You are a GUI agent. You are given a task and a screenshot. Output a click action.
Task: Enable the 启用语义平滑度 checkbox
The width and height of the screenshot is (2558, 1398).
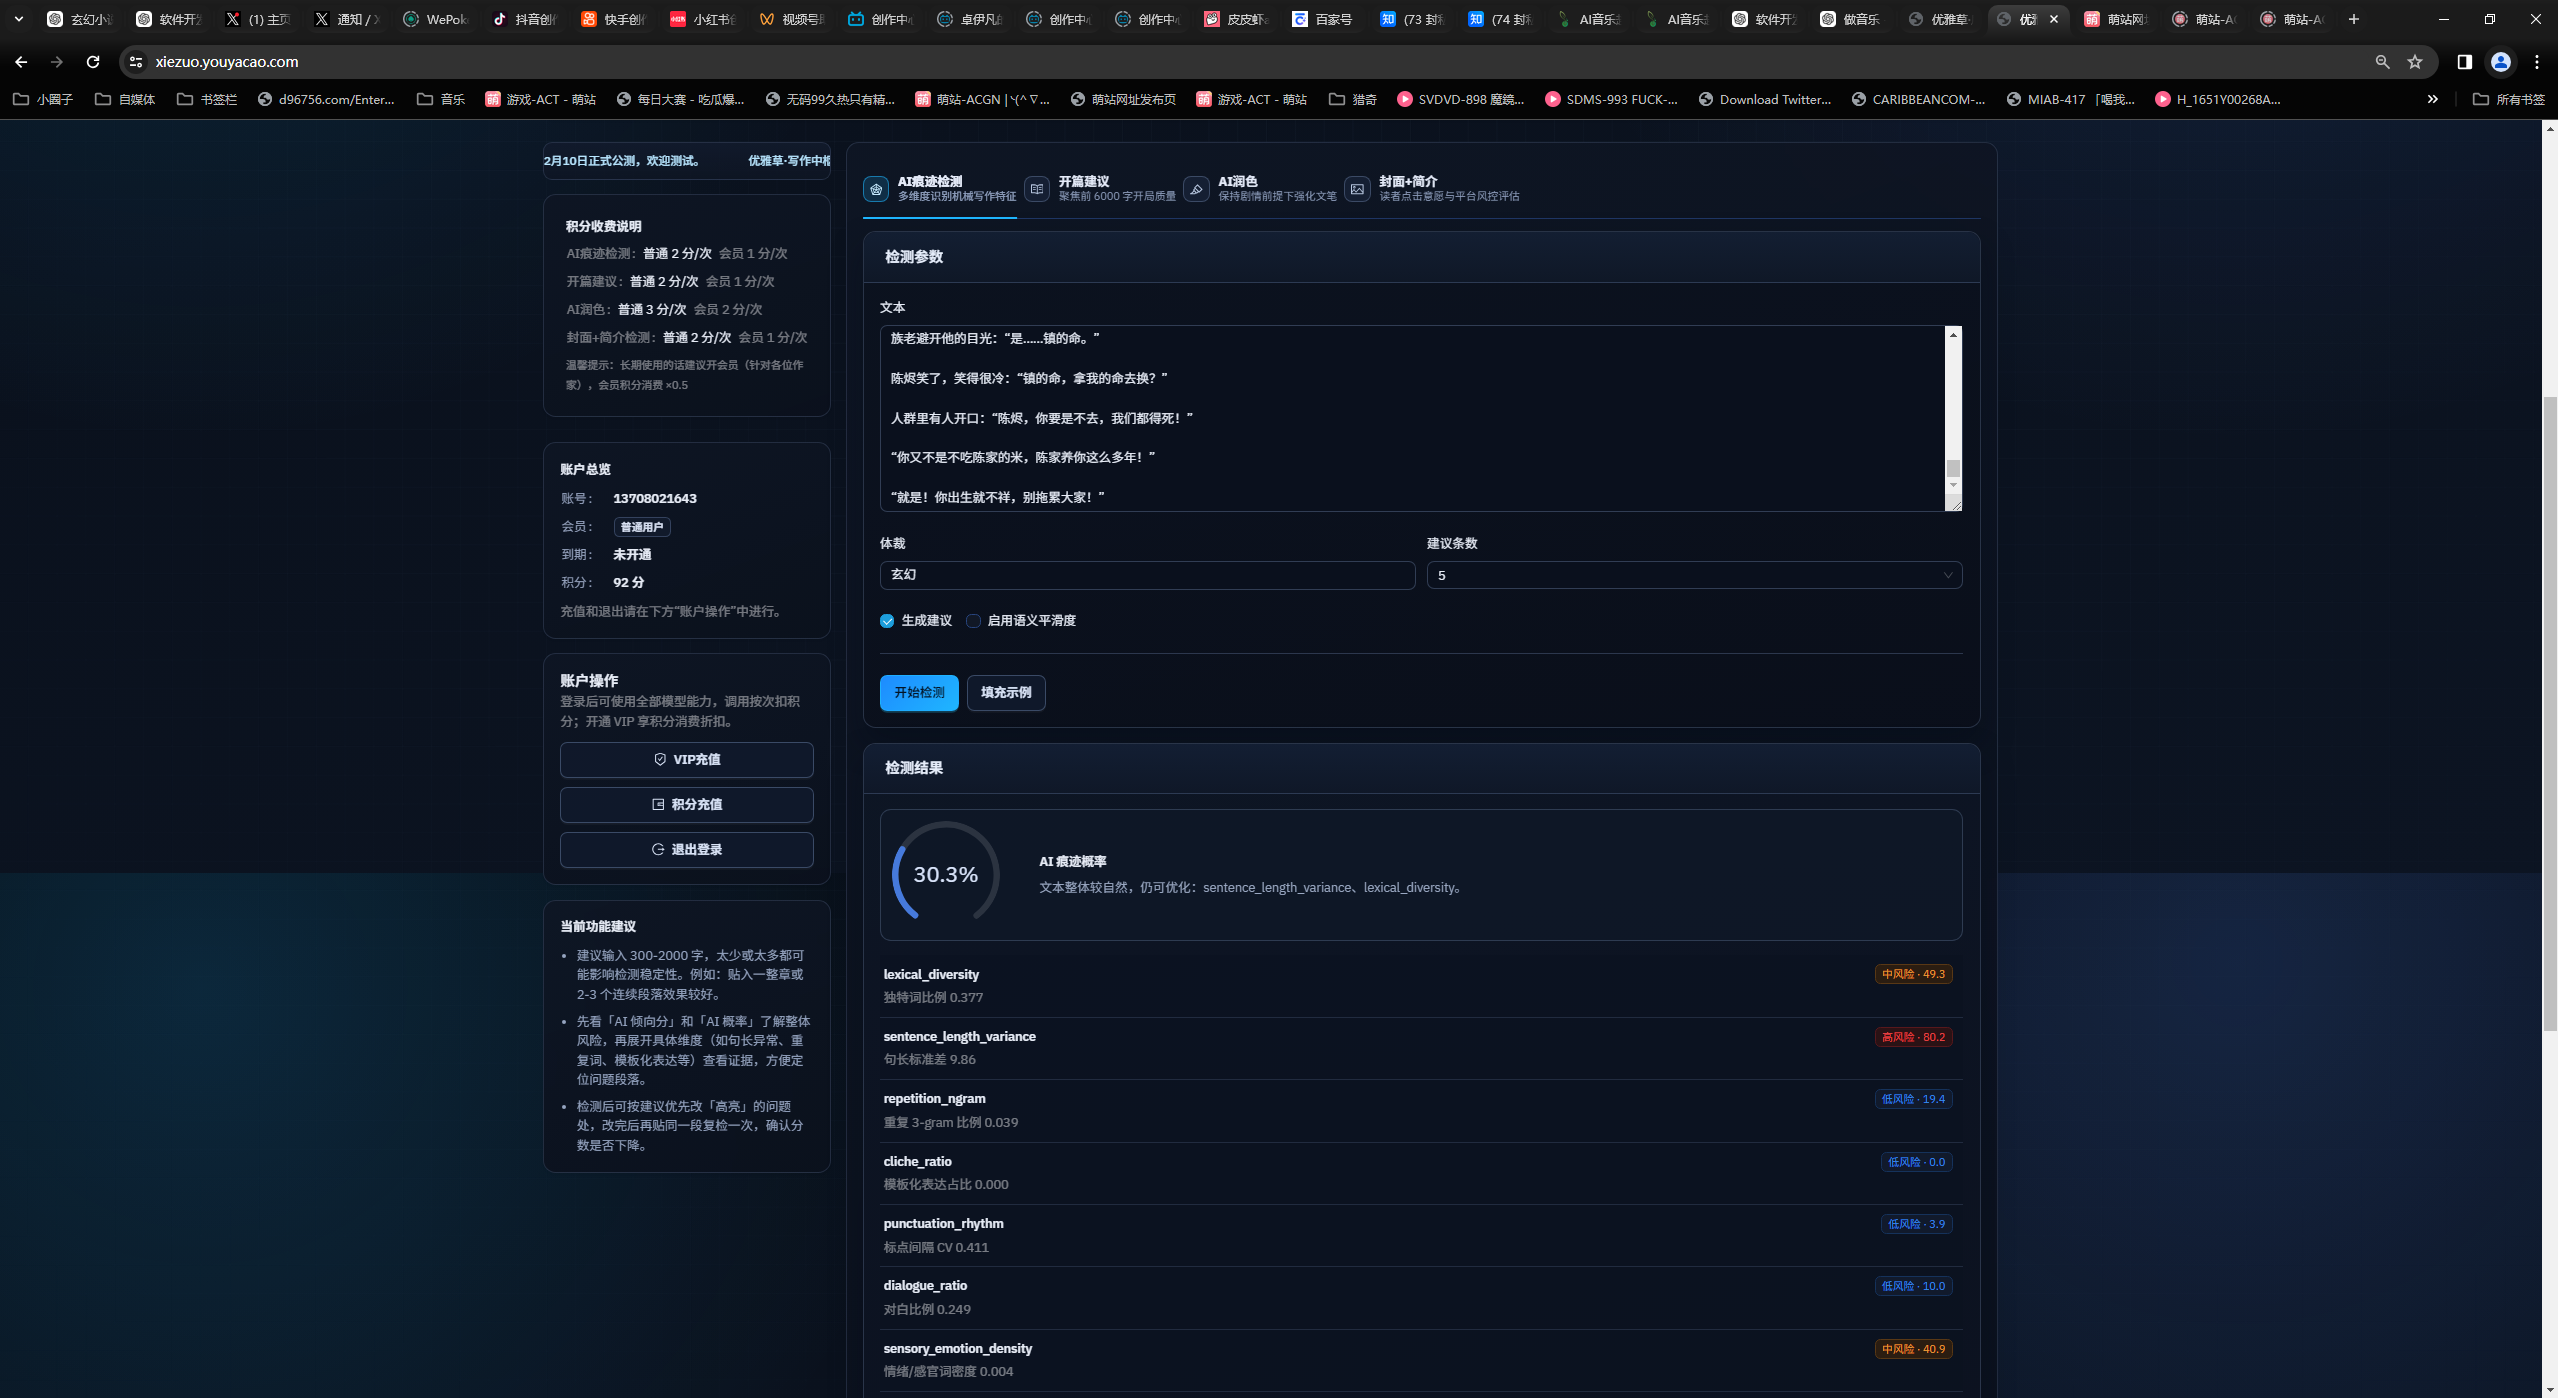[x=973, y=621]
